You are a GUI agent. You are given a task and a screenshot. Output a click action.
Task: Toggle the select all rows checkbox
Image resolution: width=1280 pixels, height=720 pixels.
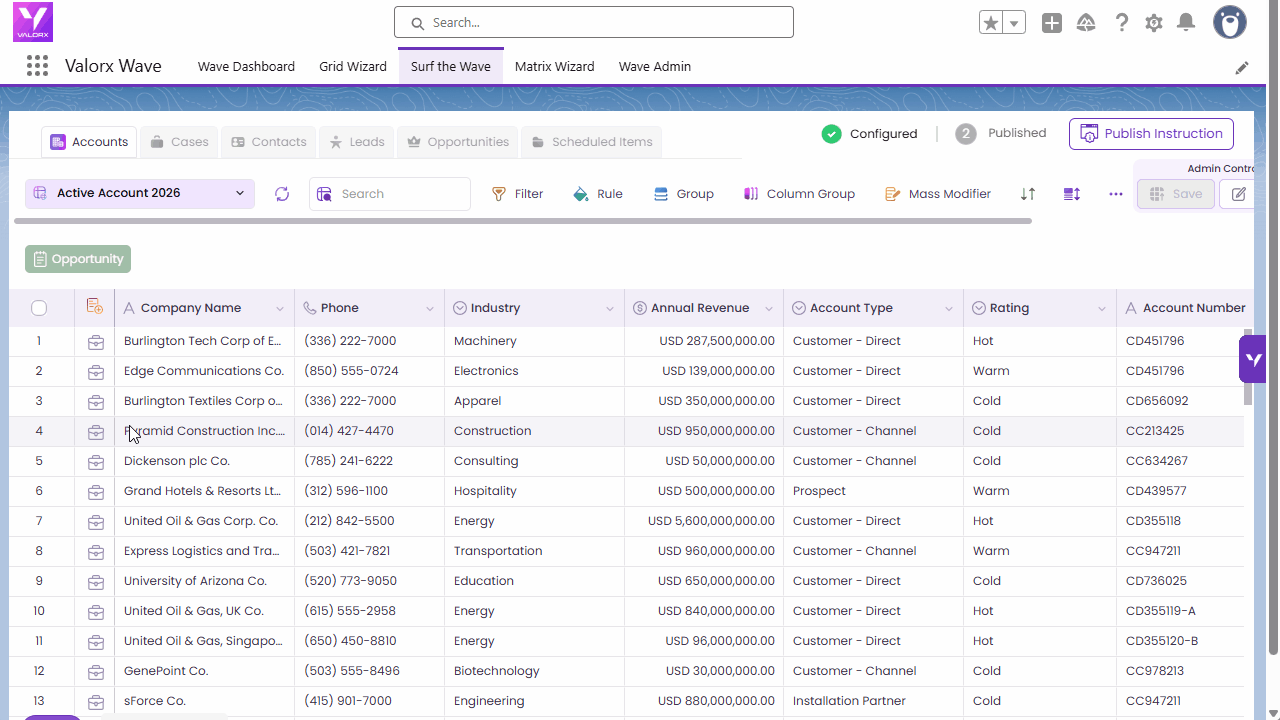pos(39,308)
